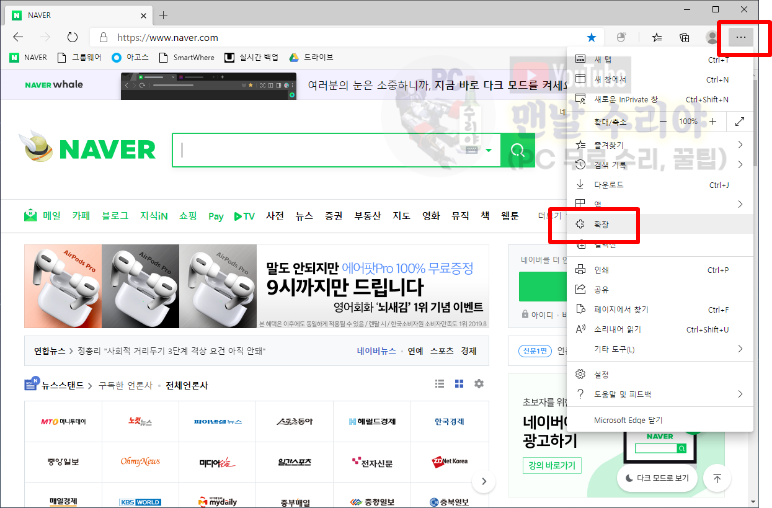Expand the 검색 기록 submenu
This screenshot has height=508, width=772.
click(660, 165)
